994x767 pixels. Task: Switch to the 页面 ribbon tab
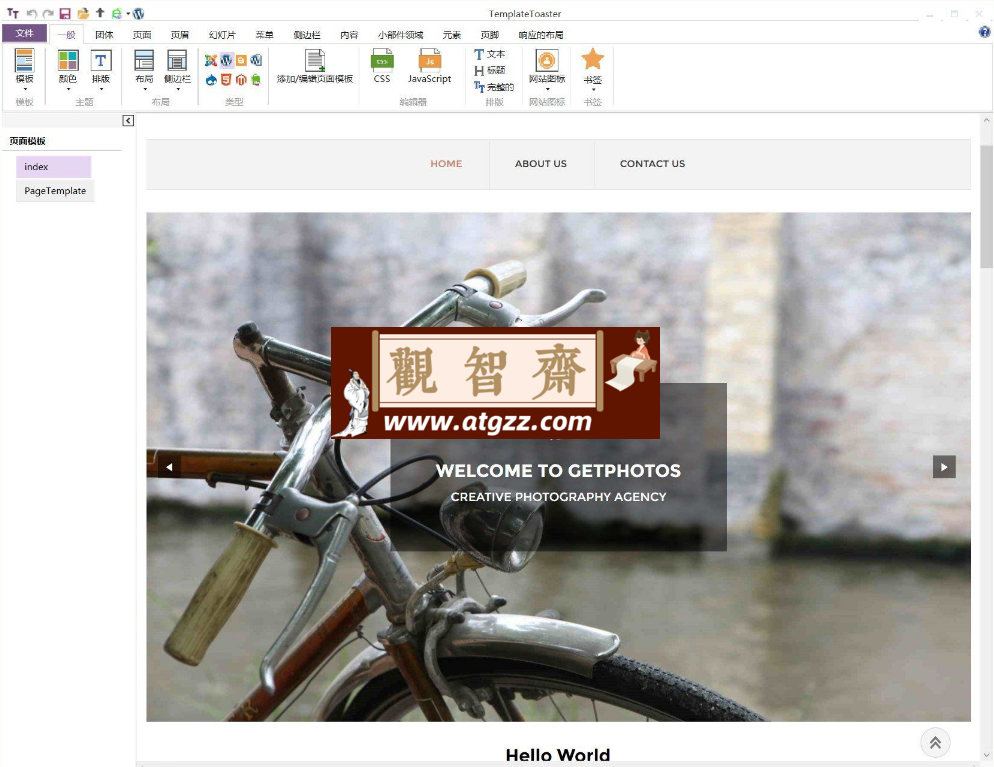[x=142, y=35]
